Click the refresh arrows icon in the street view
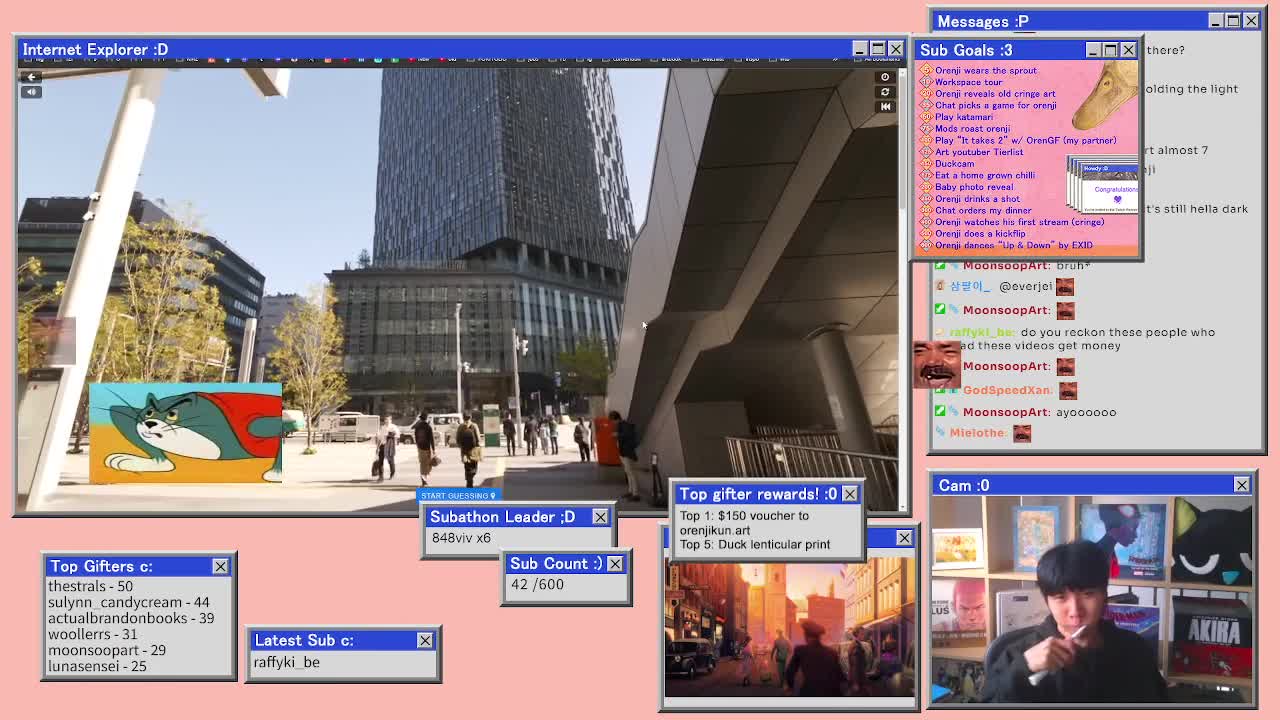This screenshot has height=720, width=1280. tap(884, 92)
